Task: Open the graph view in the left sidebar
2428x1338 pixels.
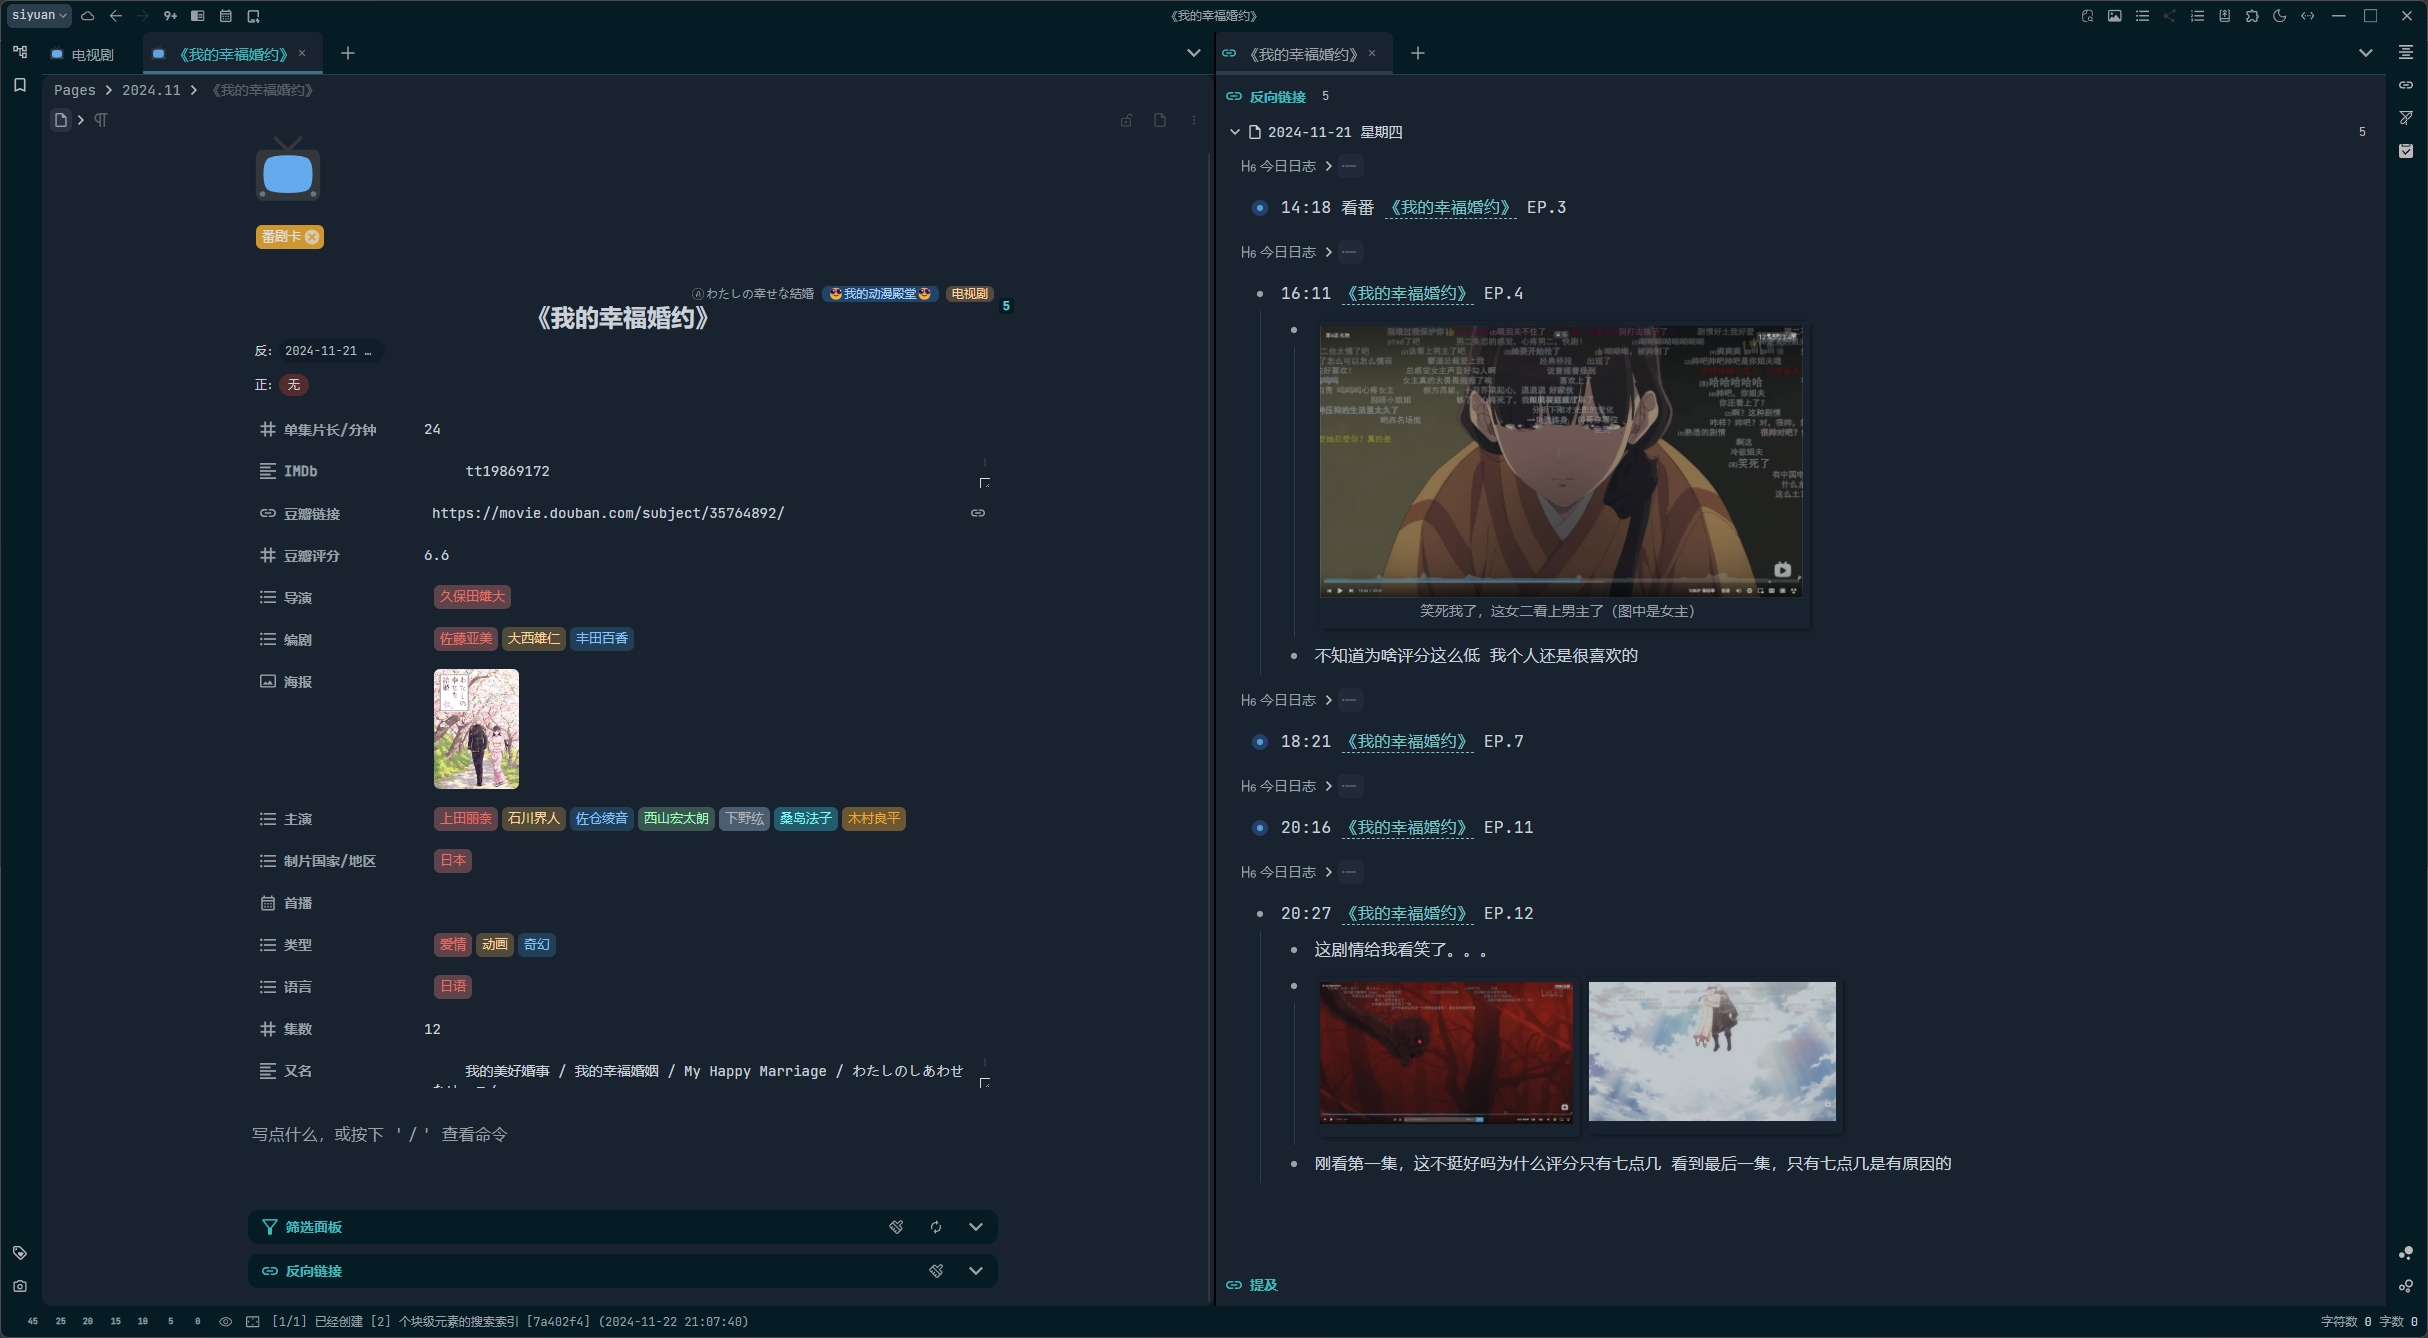Action: 20,52
